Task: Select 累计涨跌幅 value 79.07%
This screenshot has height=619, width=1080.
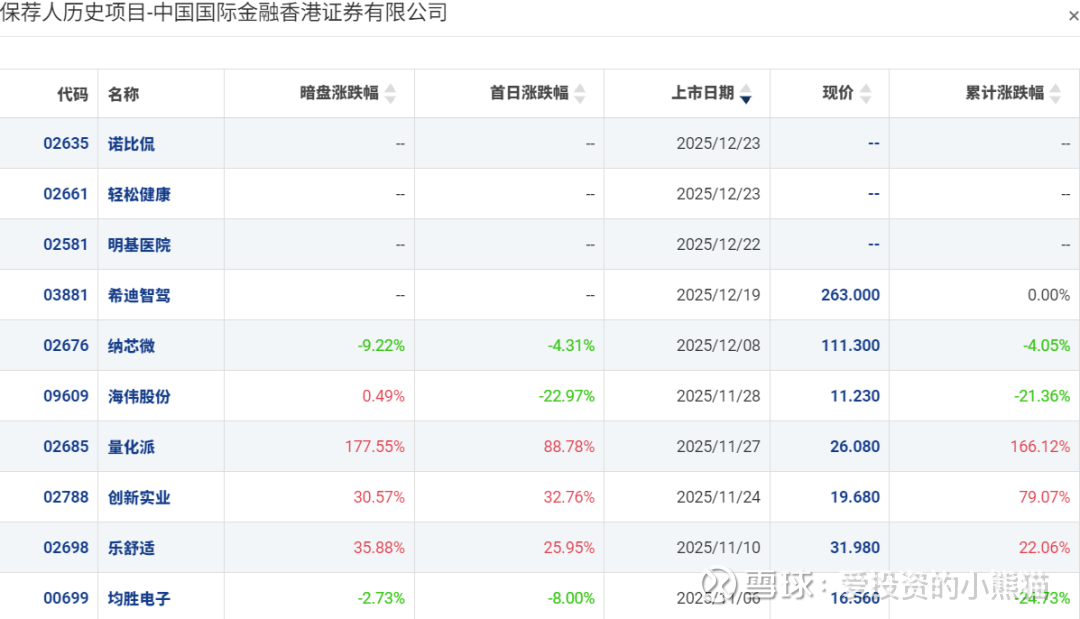Action: point(1044,497)
